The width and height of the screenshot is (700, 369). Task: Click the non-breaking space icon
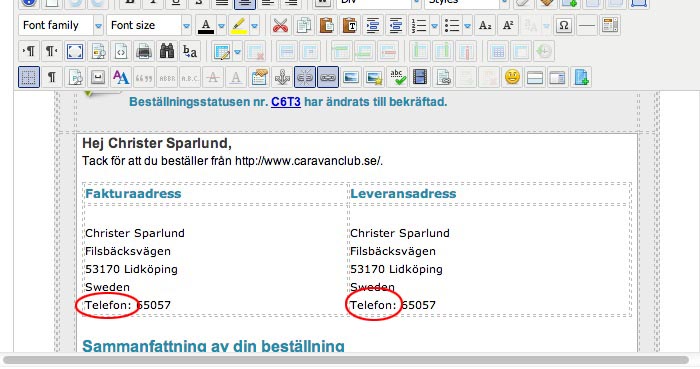[98, 78]
